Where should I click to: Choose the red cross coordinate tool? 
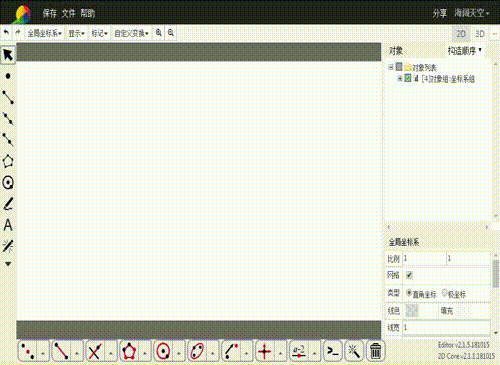coord(265,351)
